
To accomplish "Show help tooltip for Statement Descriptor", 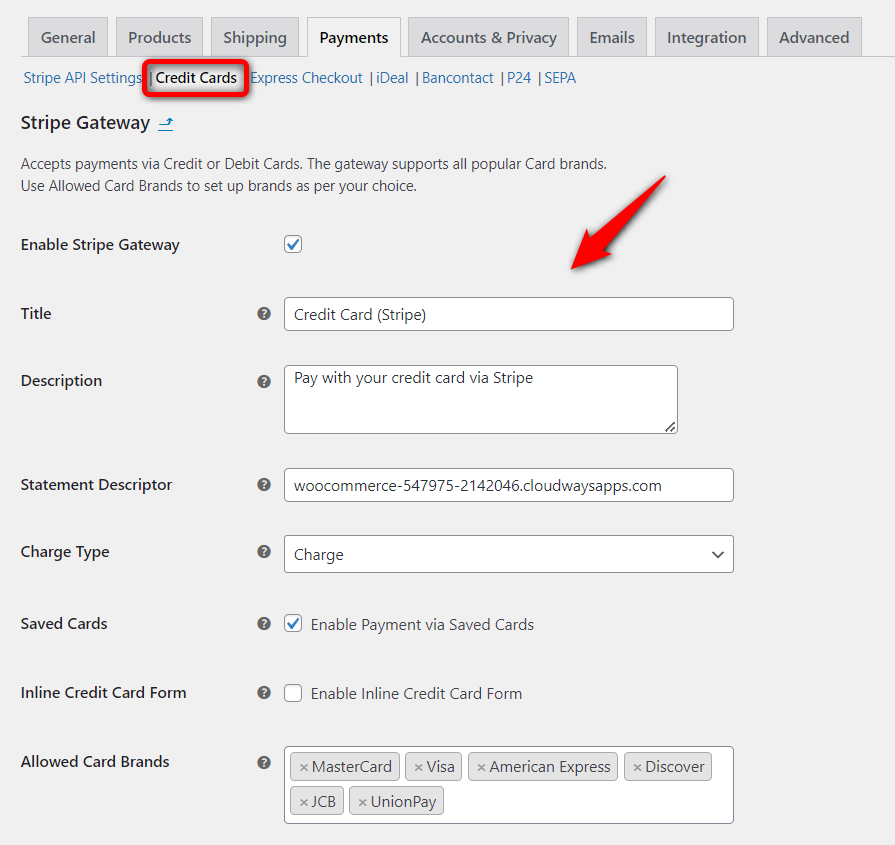I will coord(264,485).
